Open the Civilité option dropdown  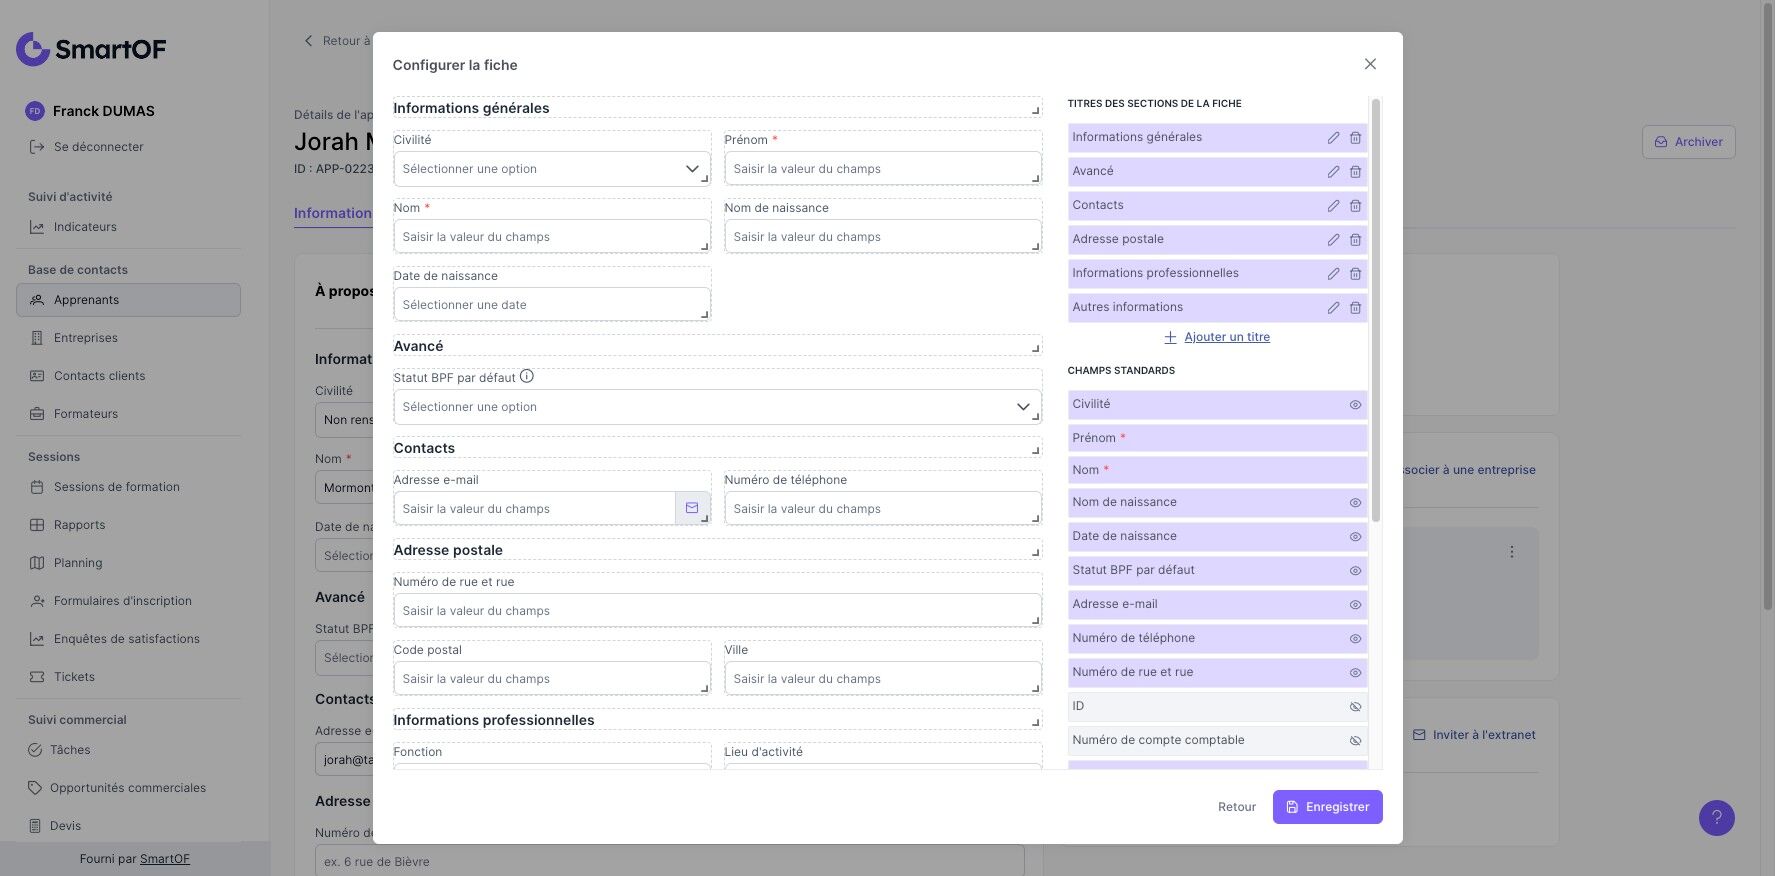click(x=551, y=169)
